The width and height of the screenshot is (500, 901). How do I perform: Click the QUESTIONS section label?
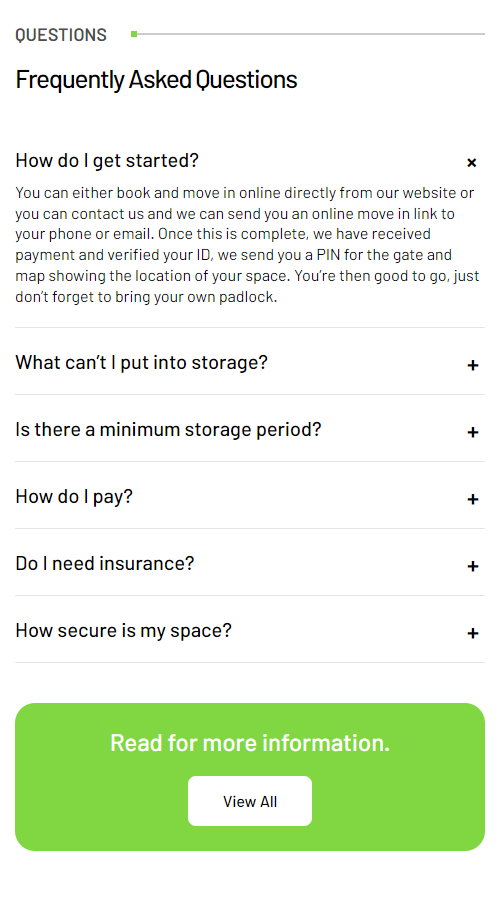[61, 35]
